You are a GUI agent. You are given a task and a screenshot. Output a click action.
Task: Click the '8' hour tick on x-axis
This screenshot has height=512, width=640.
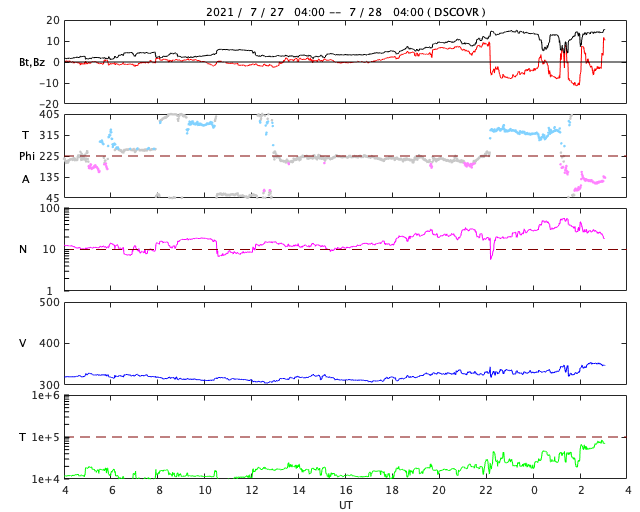click(x=158, y=490)
